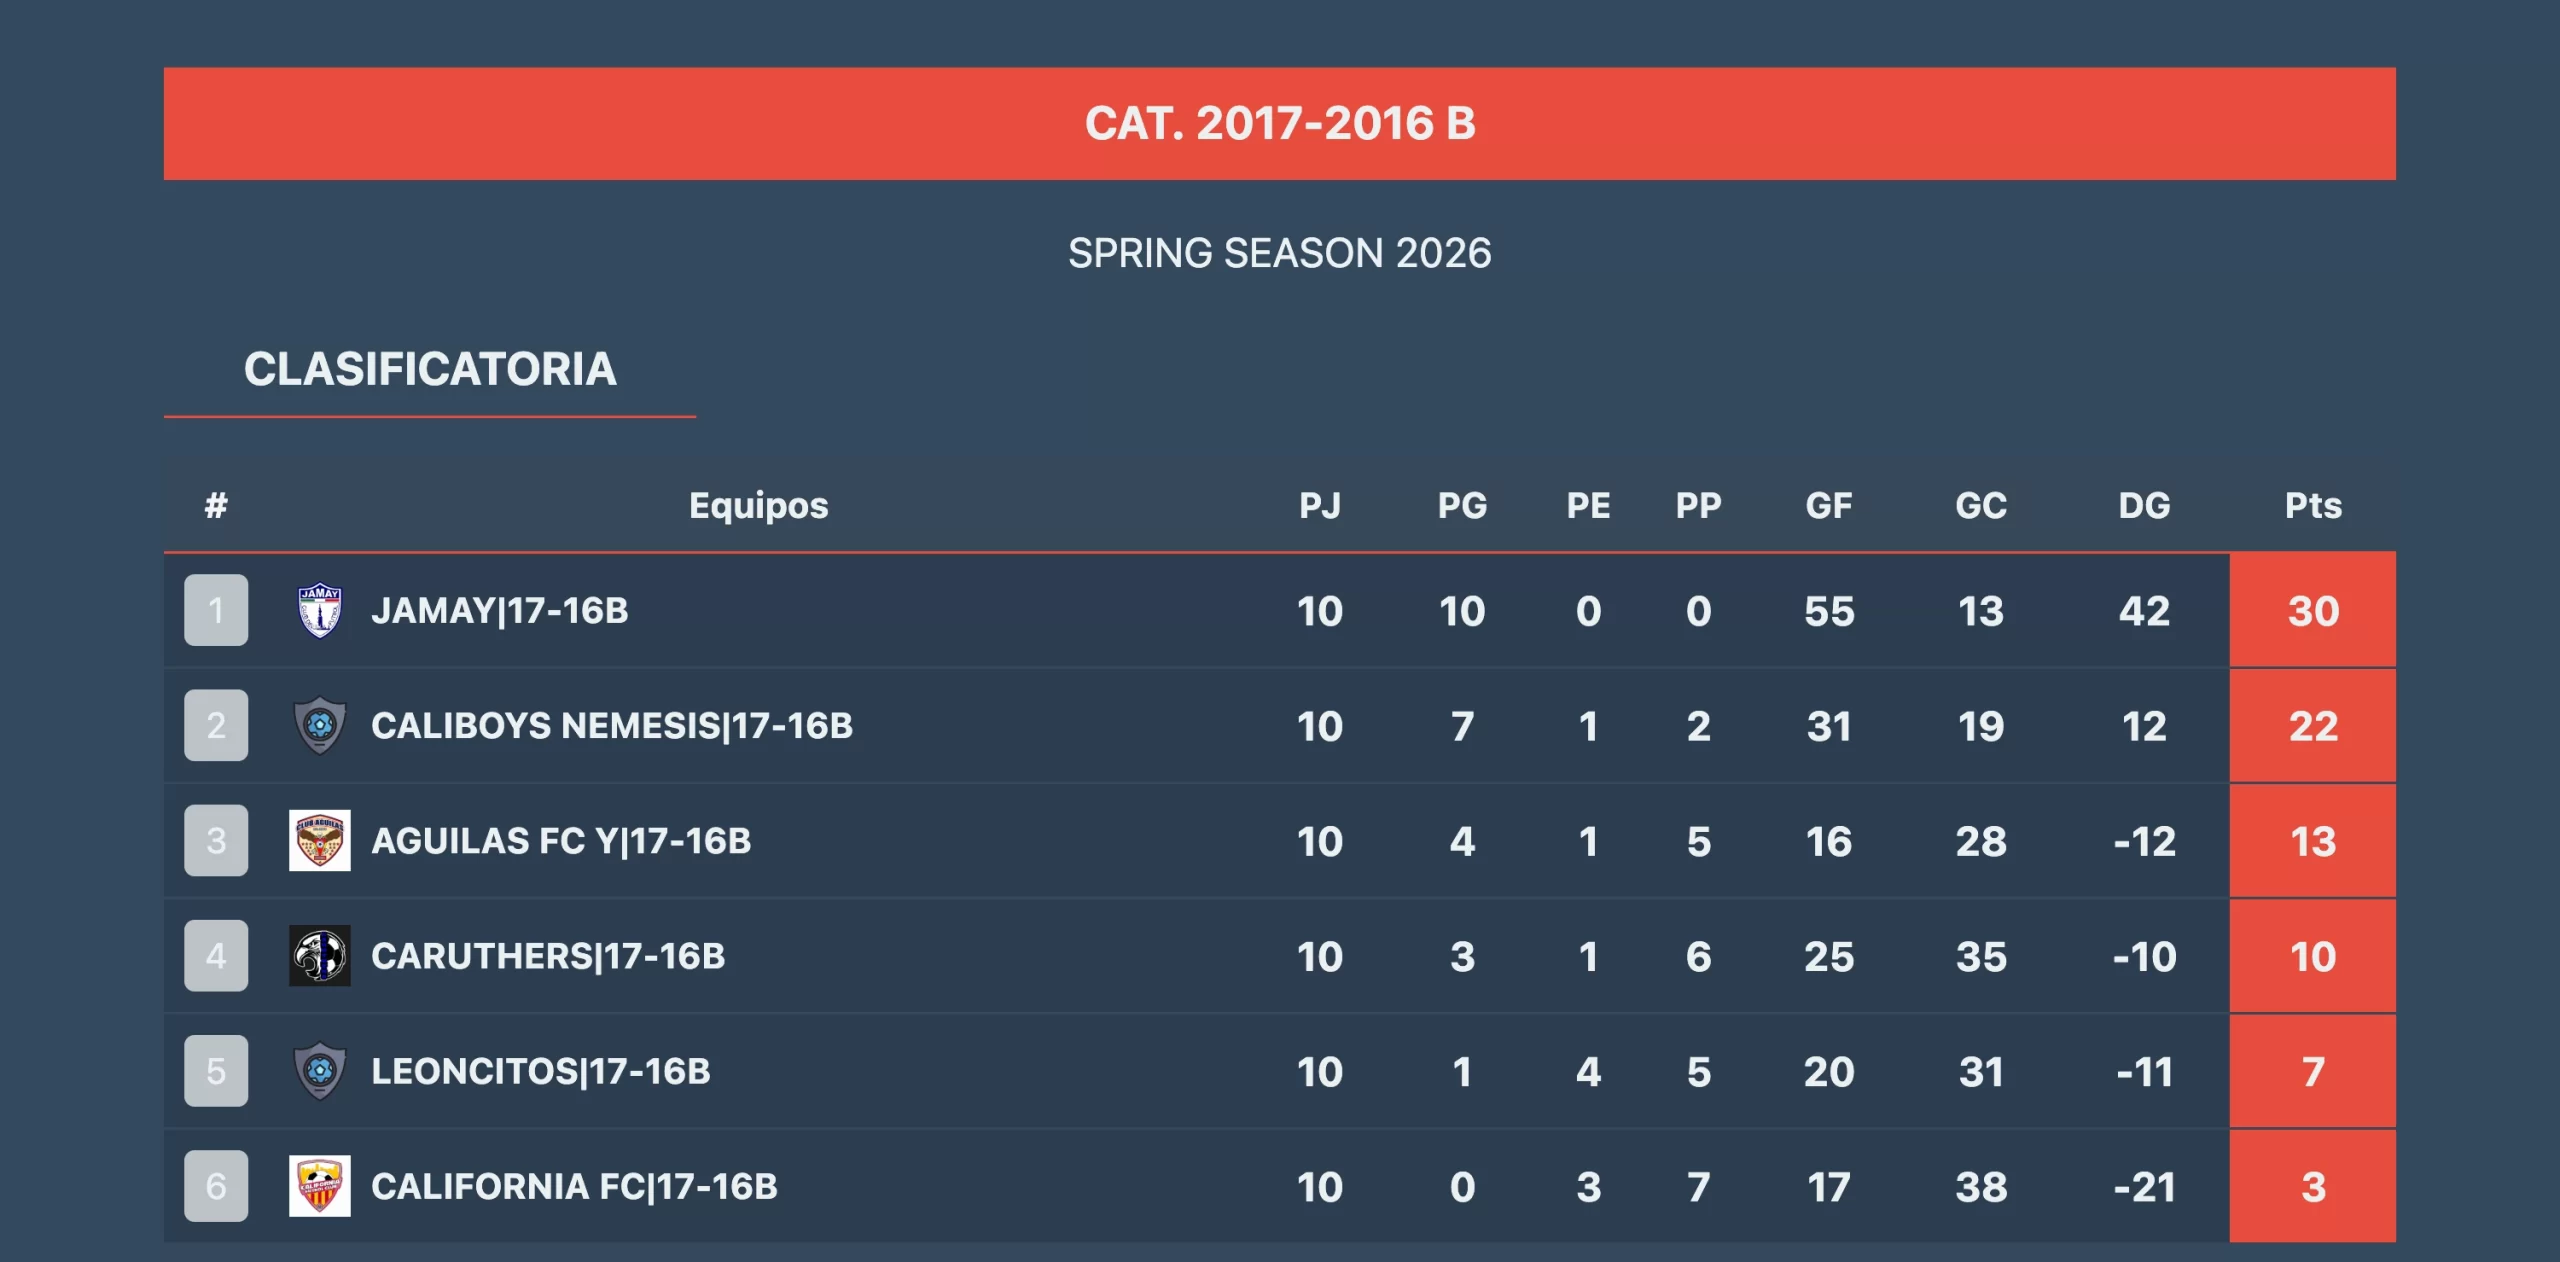
Task: Click the CAT. 2017-2016 B banner
Action: [1280, 124]
